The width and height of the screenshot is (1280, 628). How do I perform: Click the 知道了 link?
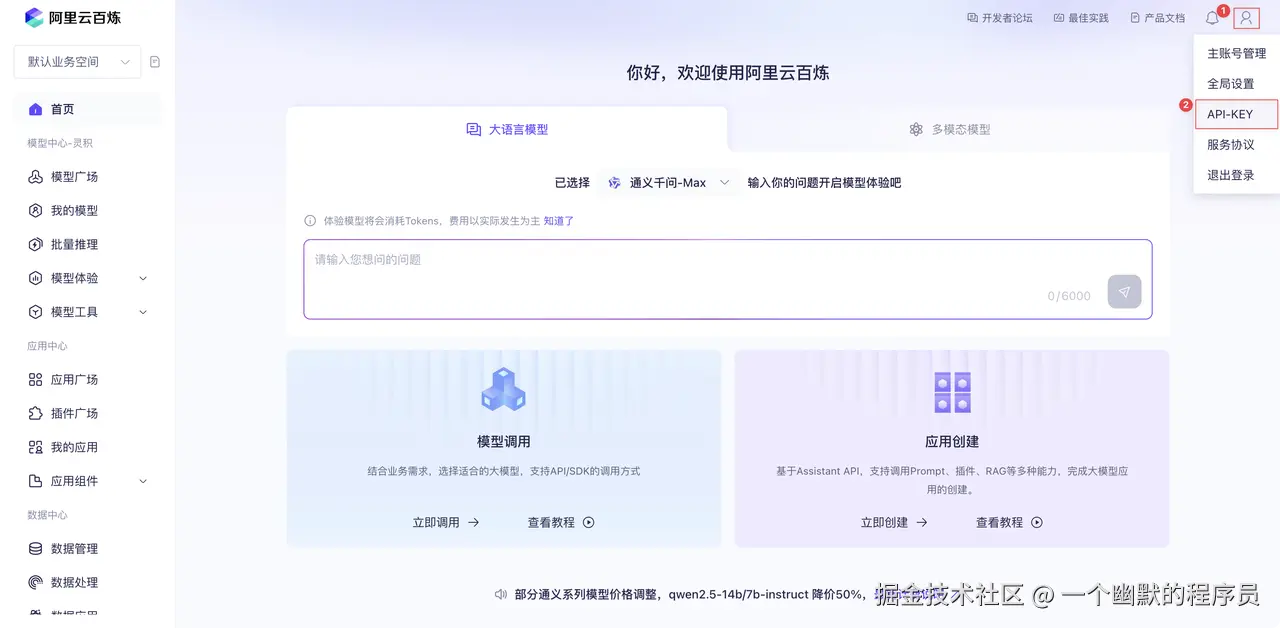(559, 221)
